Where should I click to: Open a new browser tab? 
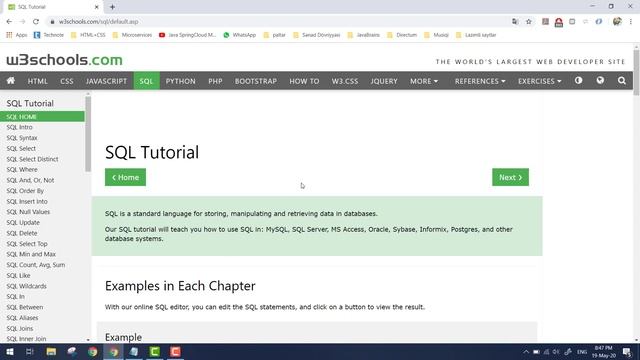click(x=112, y=7)
